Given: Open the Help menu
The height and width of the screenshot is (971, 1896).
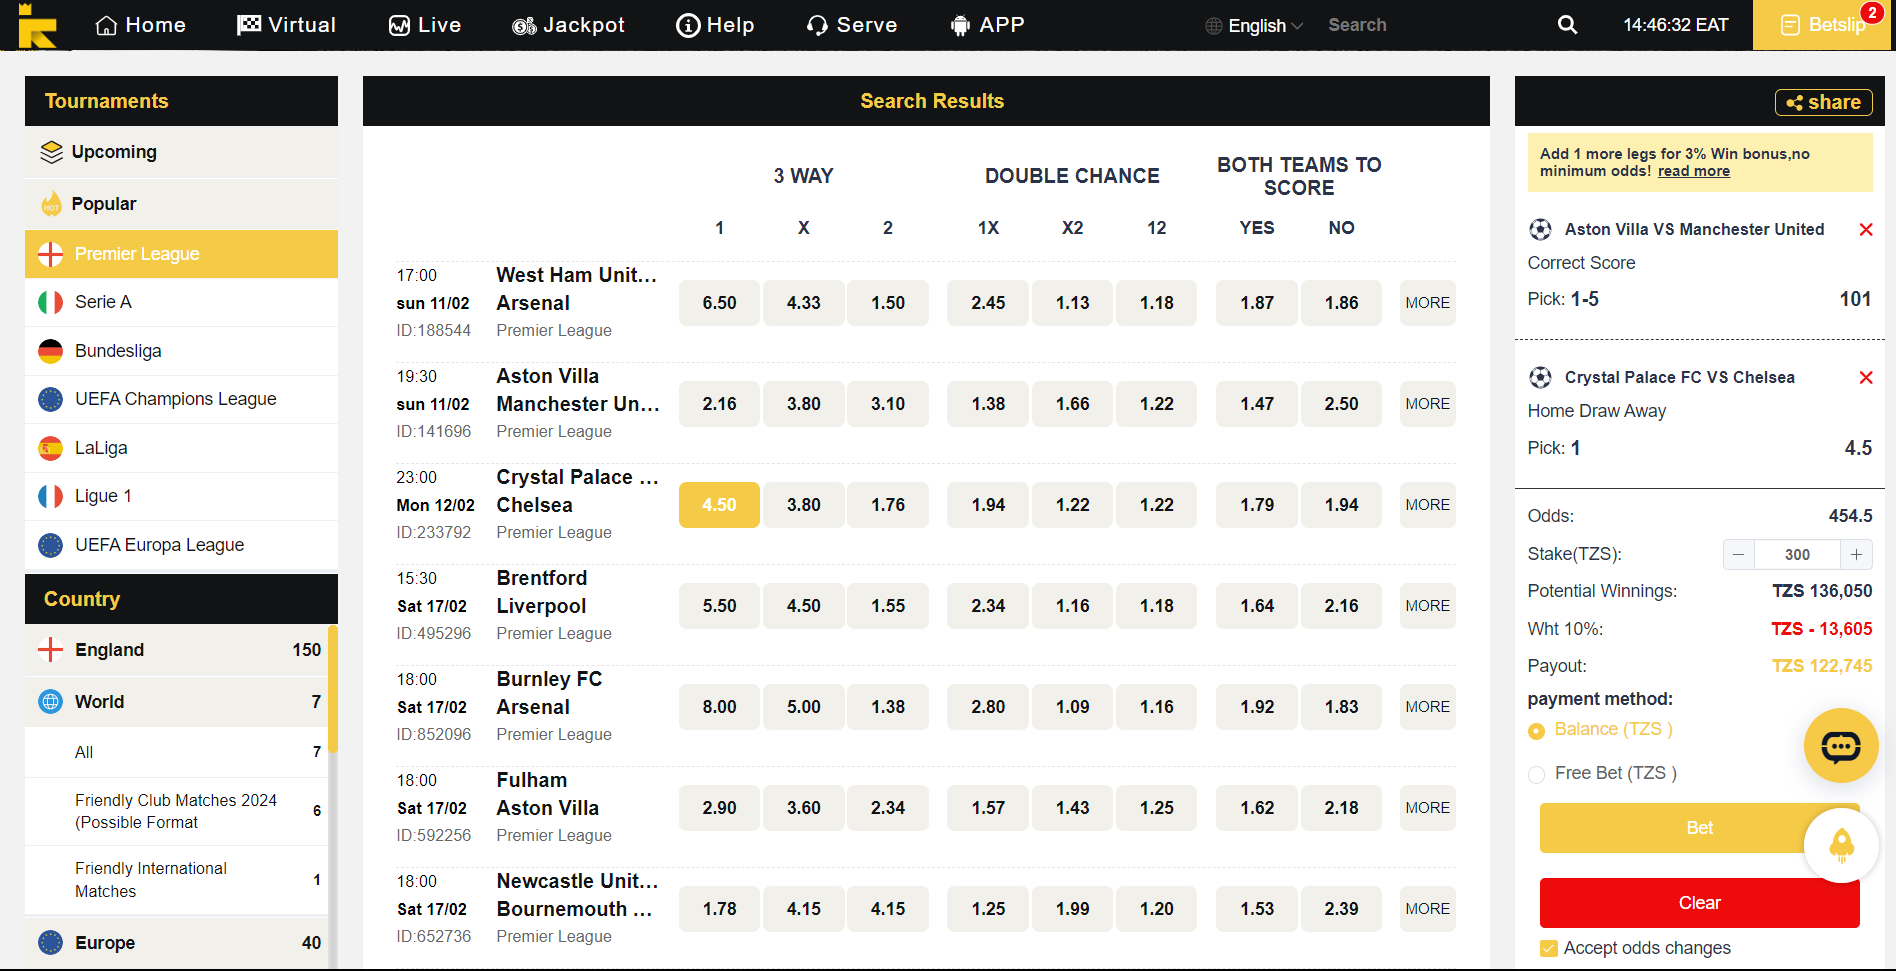Looking at the screenshot, I should pos(715,25).
